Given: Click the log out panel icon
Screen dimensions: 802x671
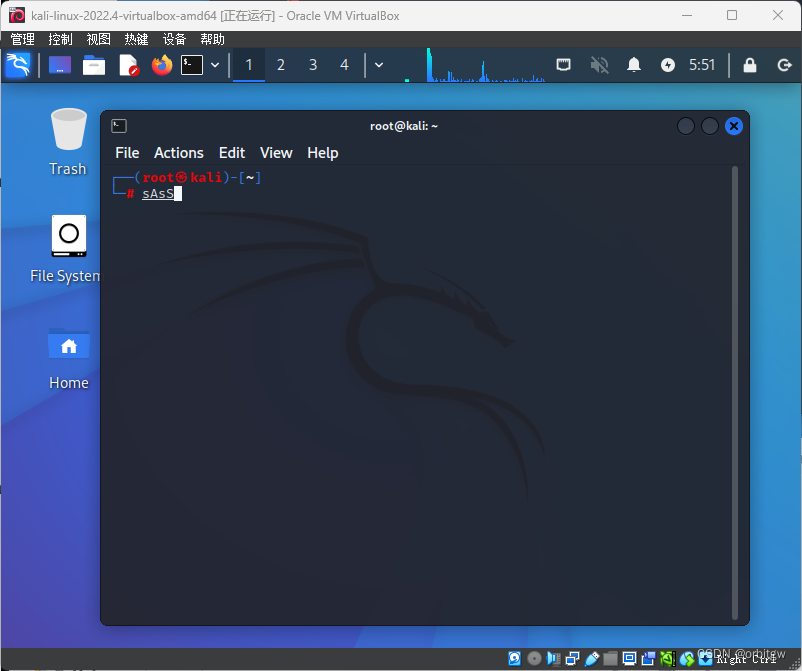Looking at the screenshot, I should click(784, 65).
